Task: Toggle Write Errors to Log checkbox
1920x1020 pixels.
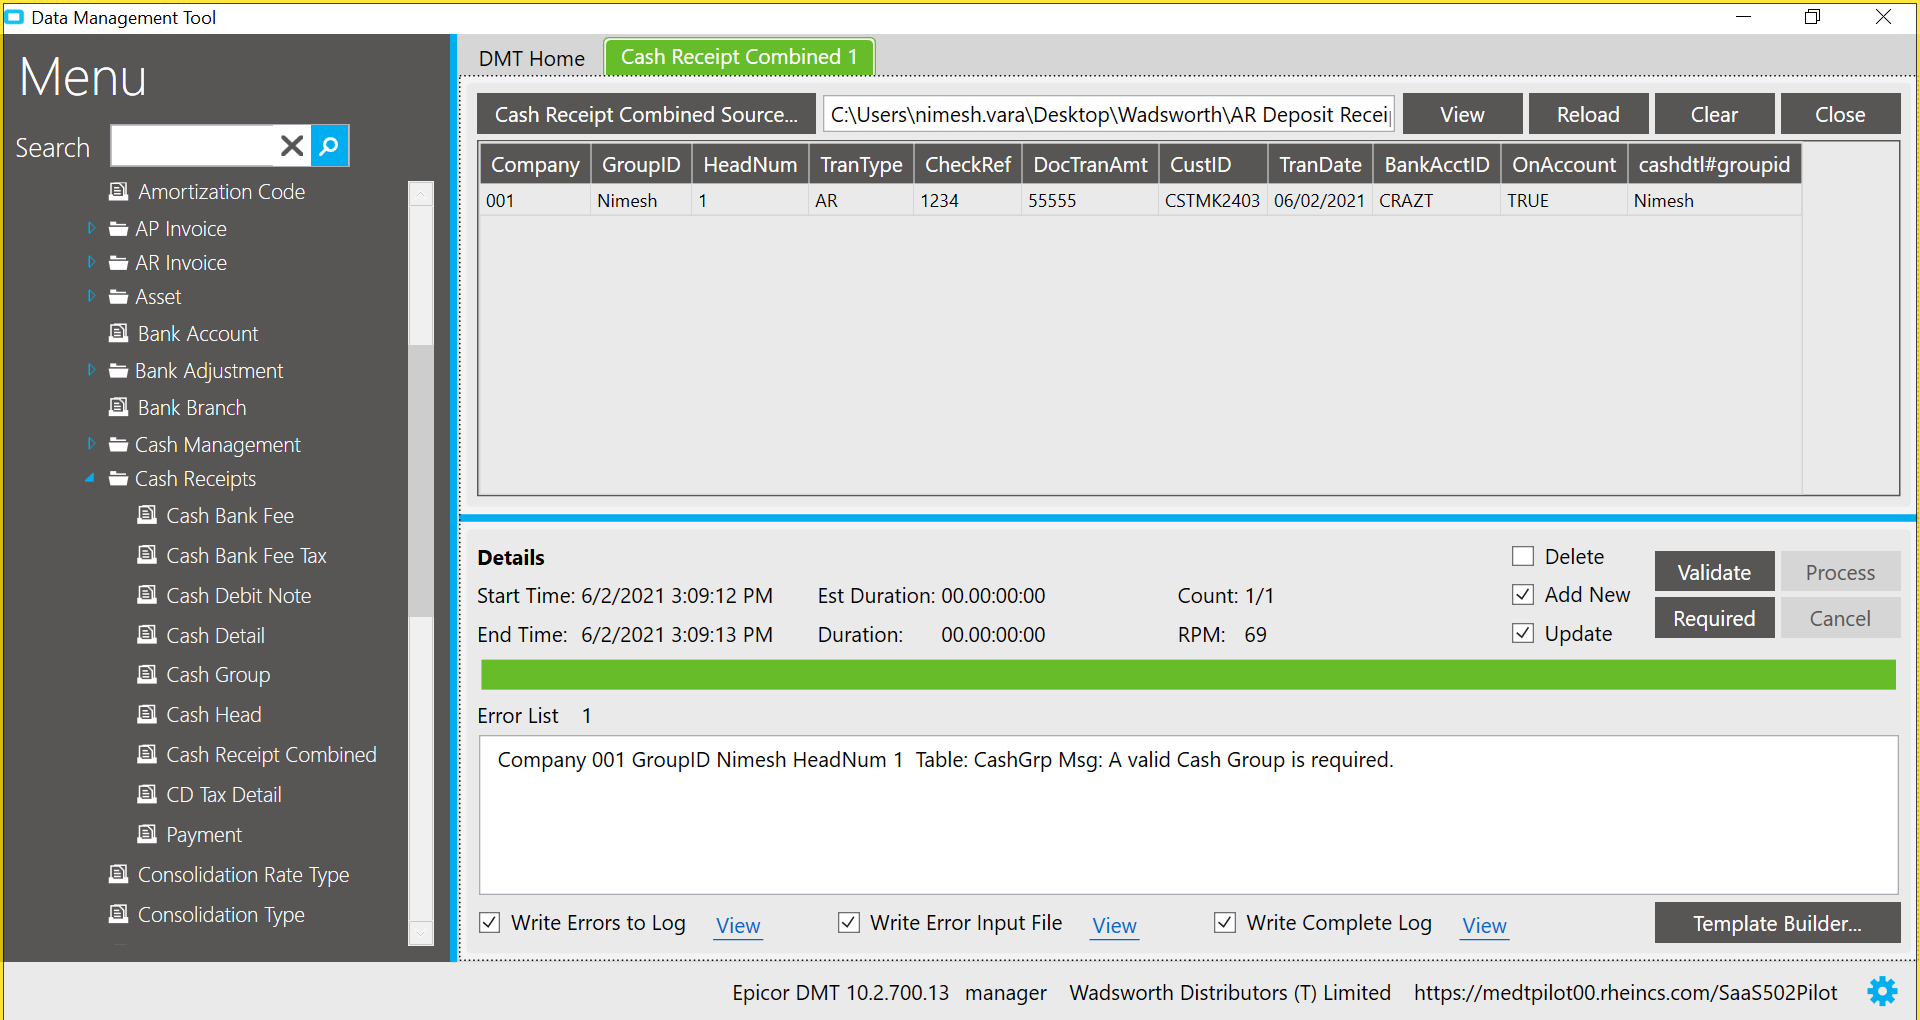Action: 490,923
